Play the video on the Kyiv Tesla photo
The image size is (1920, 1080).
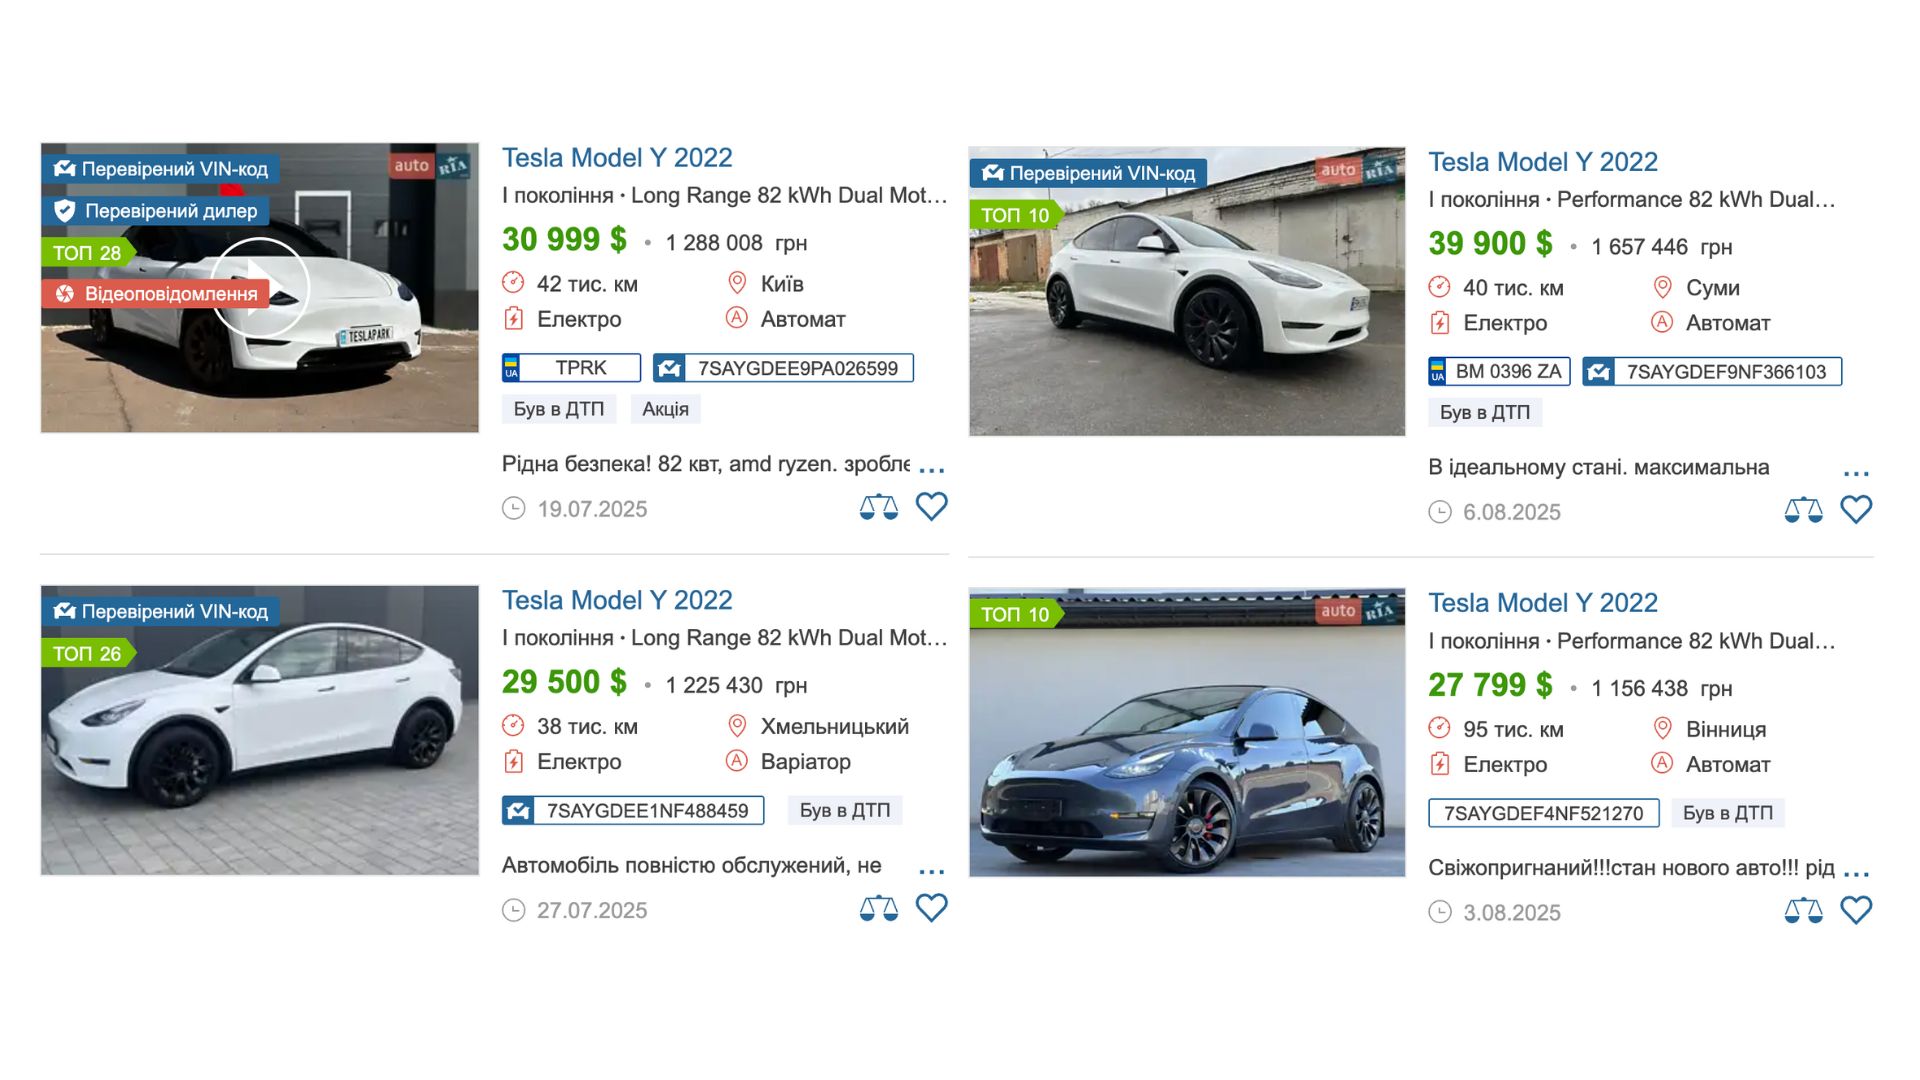(259, 287)
